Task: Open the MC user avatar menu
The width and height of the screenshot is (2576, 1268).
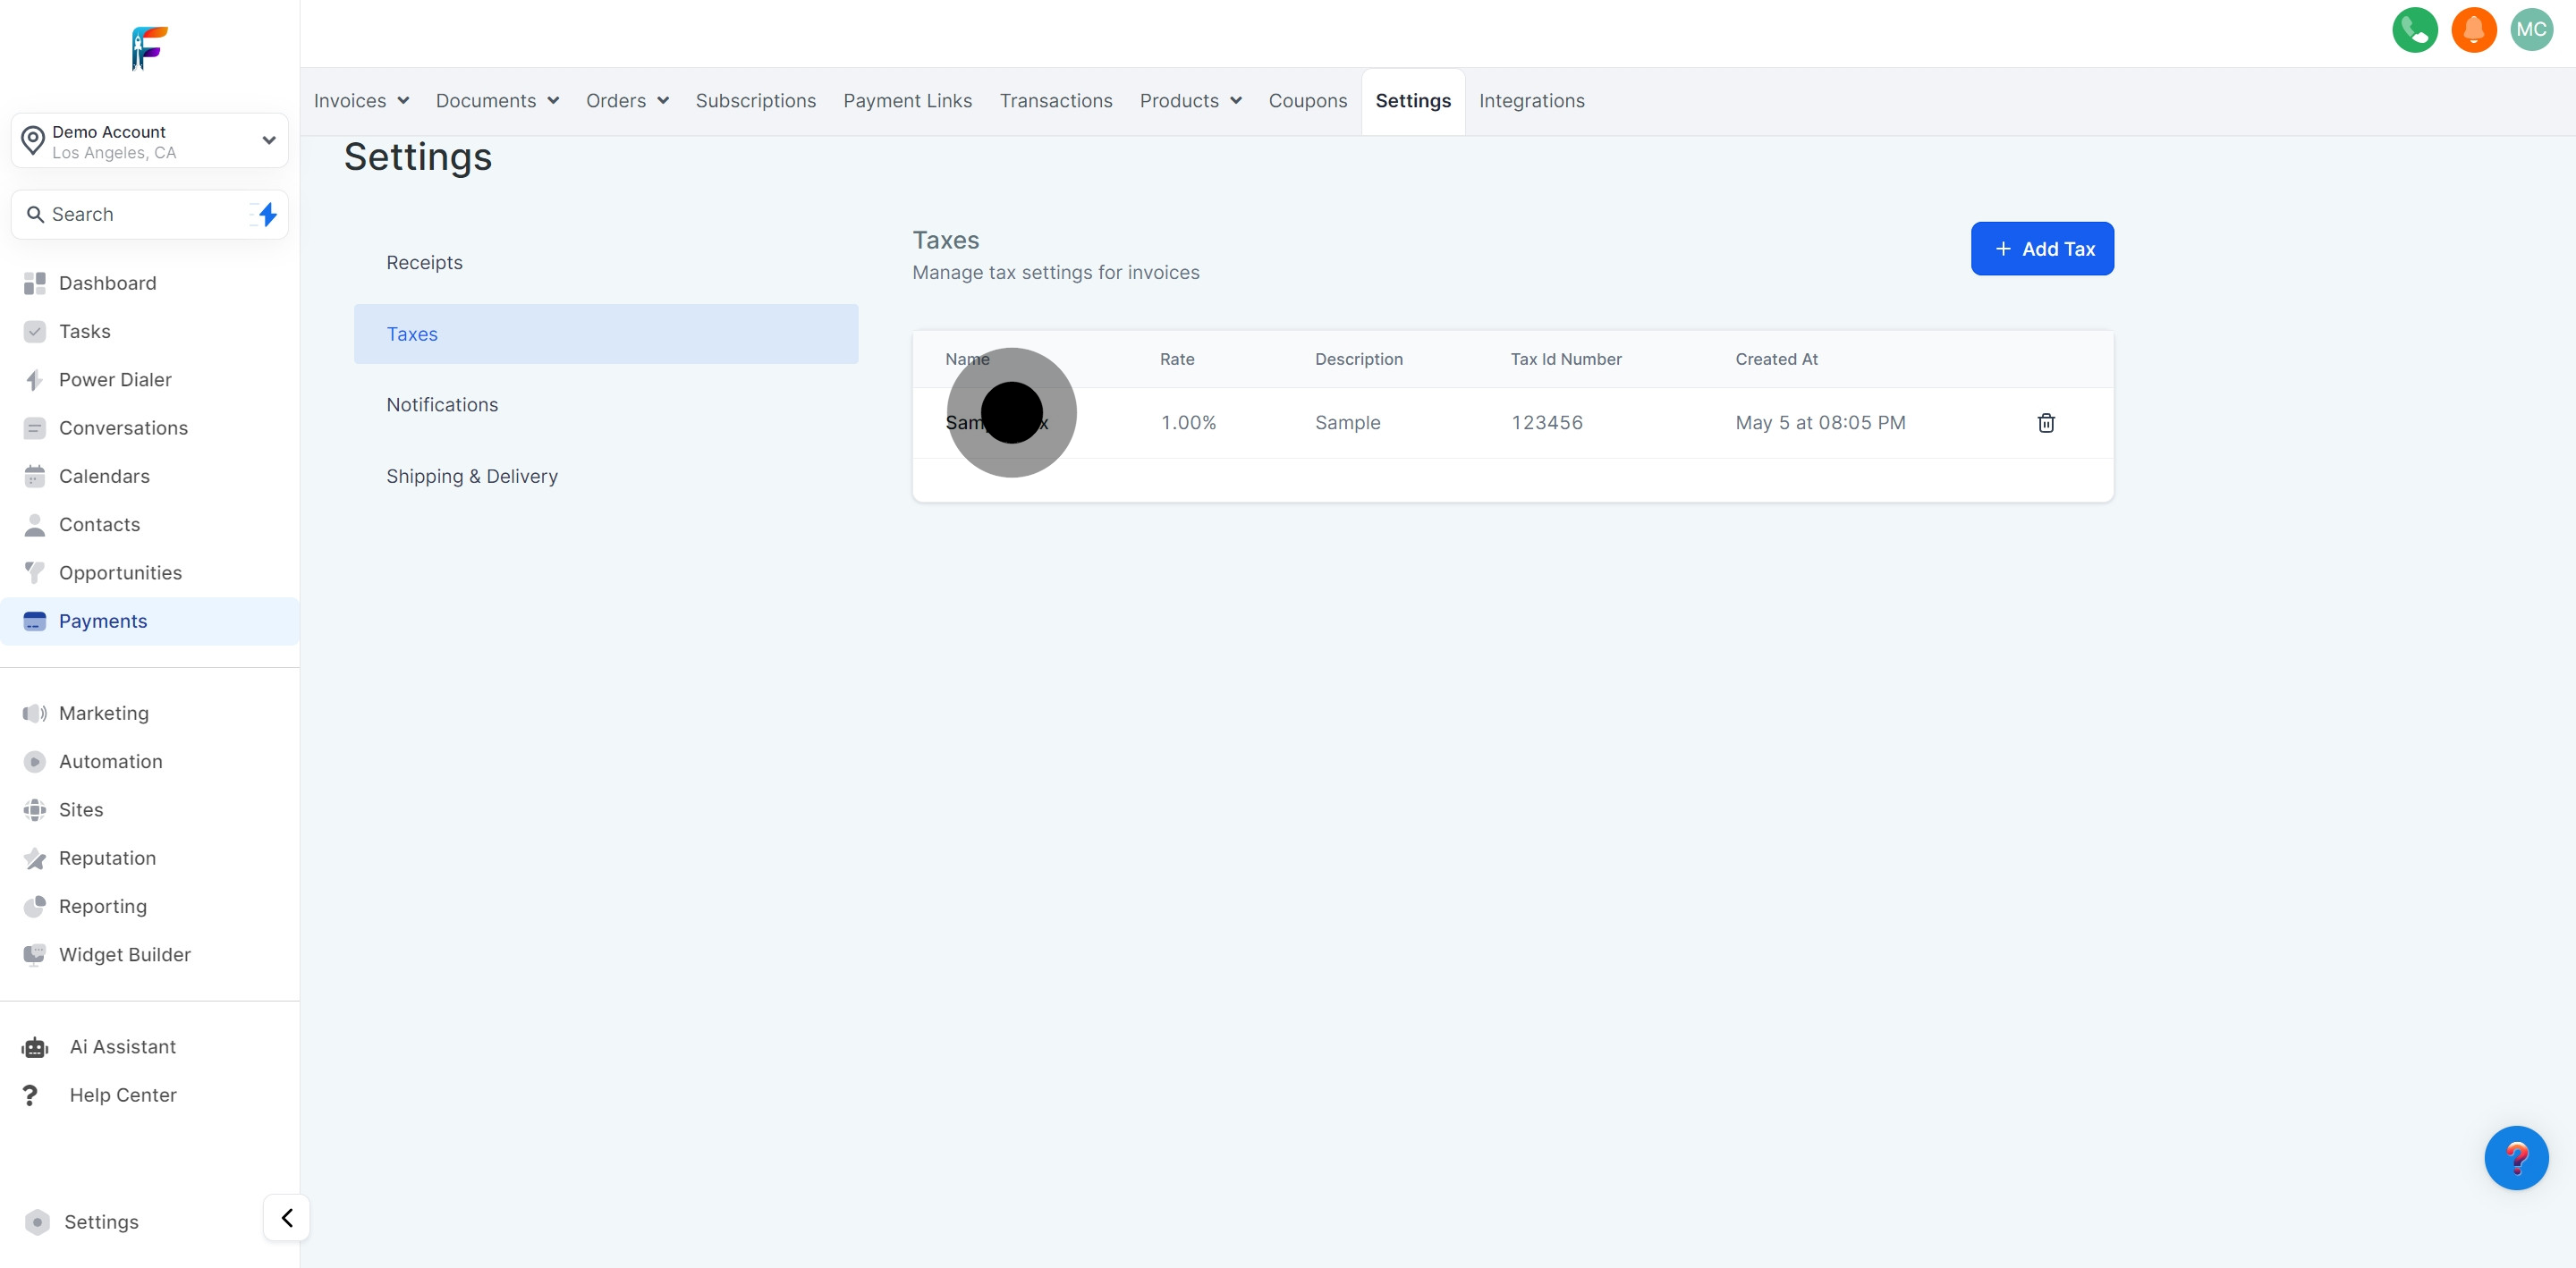Action: 2530,30
